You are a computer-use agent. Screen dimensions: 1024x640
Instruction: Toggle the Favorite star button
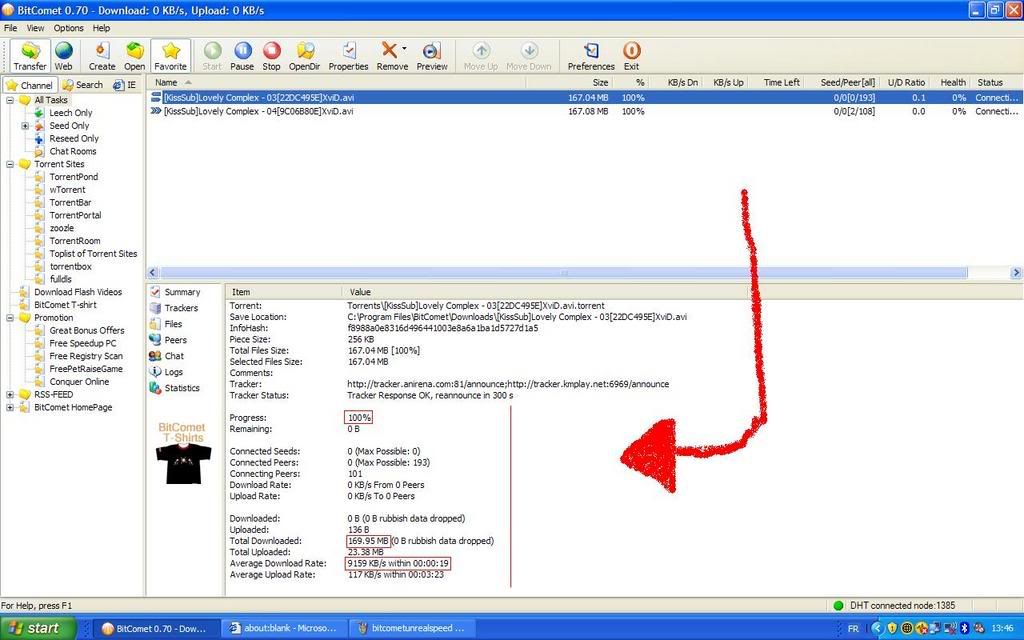click(170, 56)
